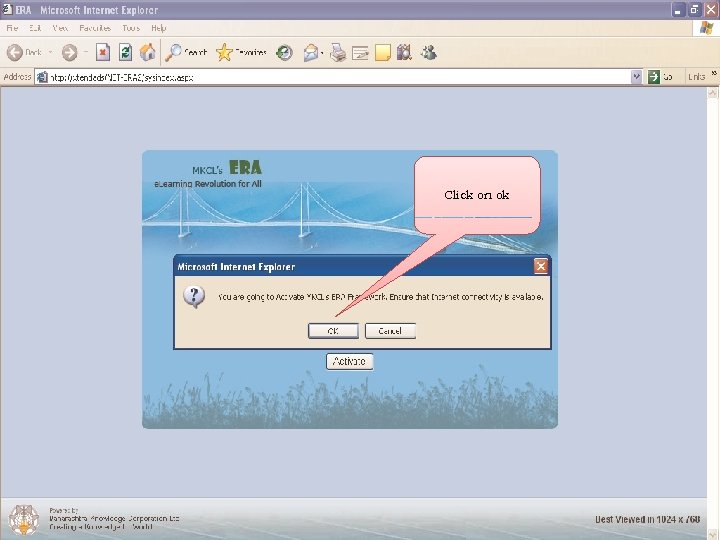
Task: Expand the address bar dropdown
Action: click(636, 77)
